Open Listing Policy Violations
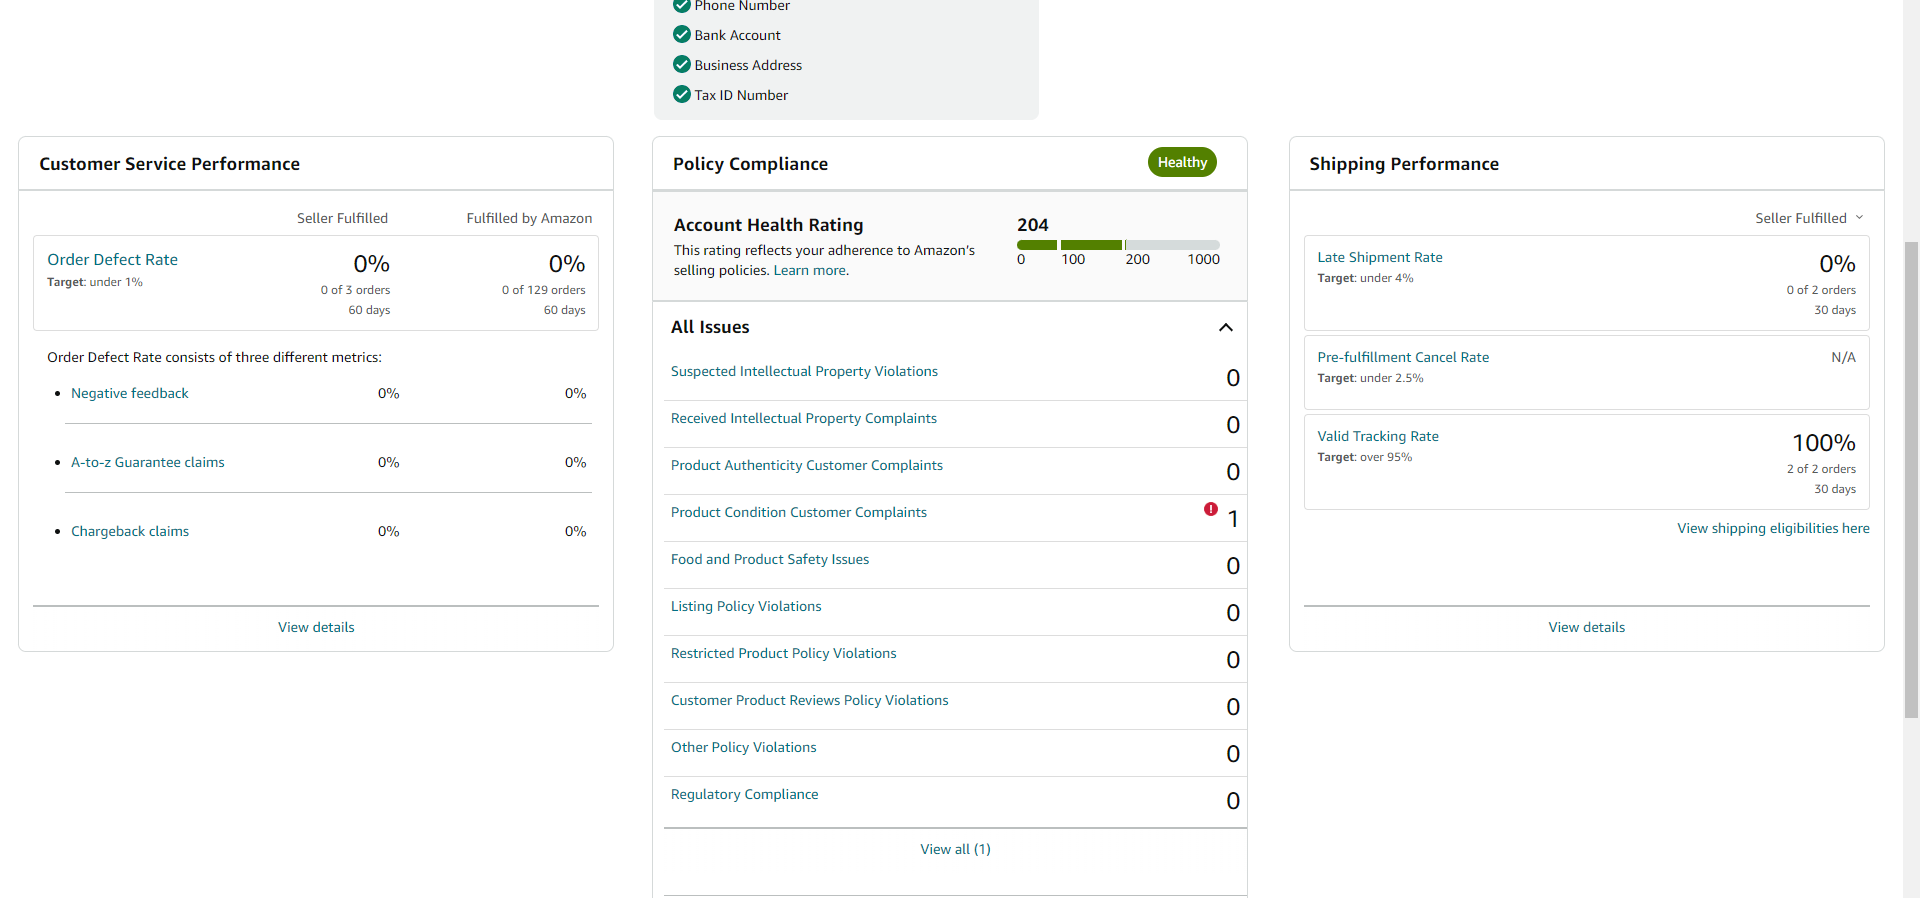 pyautogui.click(x=746, y=606)
